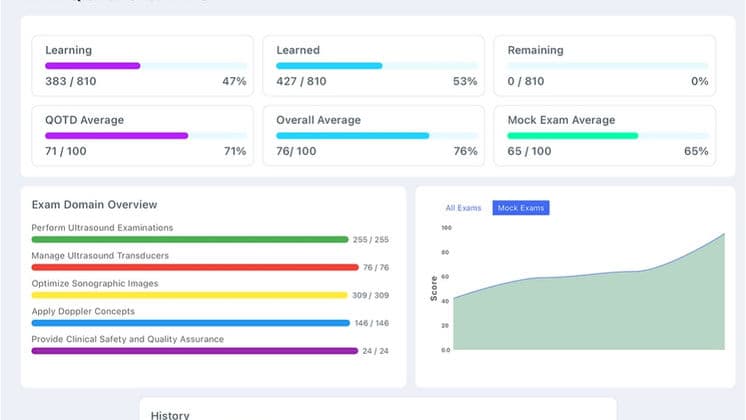Click the blue Learned progress bar
Viewport: 746px width, 420px height.
pyautogui.click(x=329, y=66)
